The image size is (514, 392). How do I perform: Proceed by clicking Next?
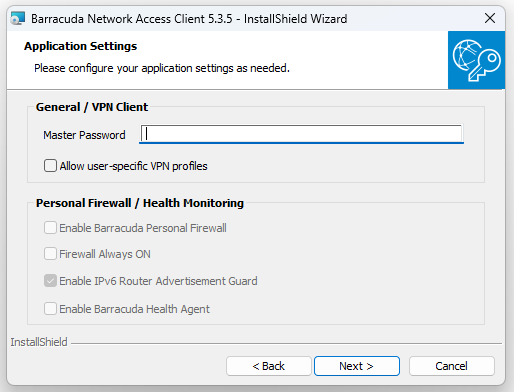pyautogui.click(x=357, y=366)
